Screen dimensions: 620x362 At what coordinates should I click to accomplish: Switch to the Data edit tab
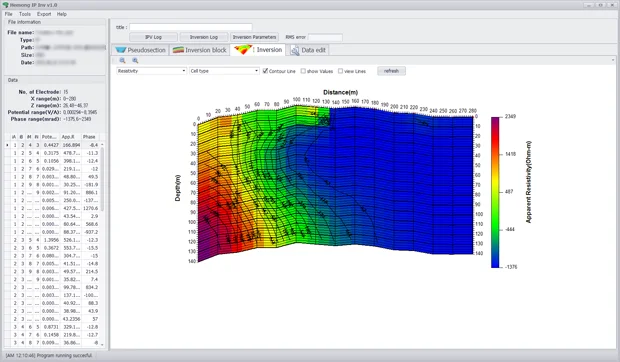point(308,50)
